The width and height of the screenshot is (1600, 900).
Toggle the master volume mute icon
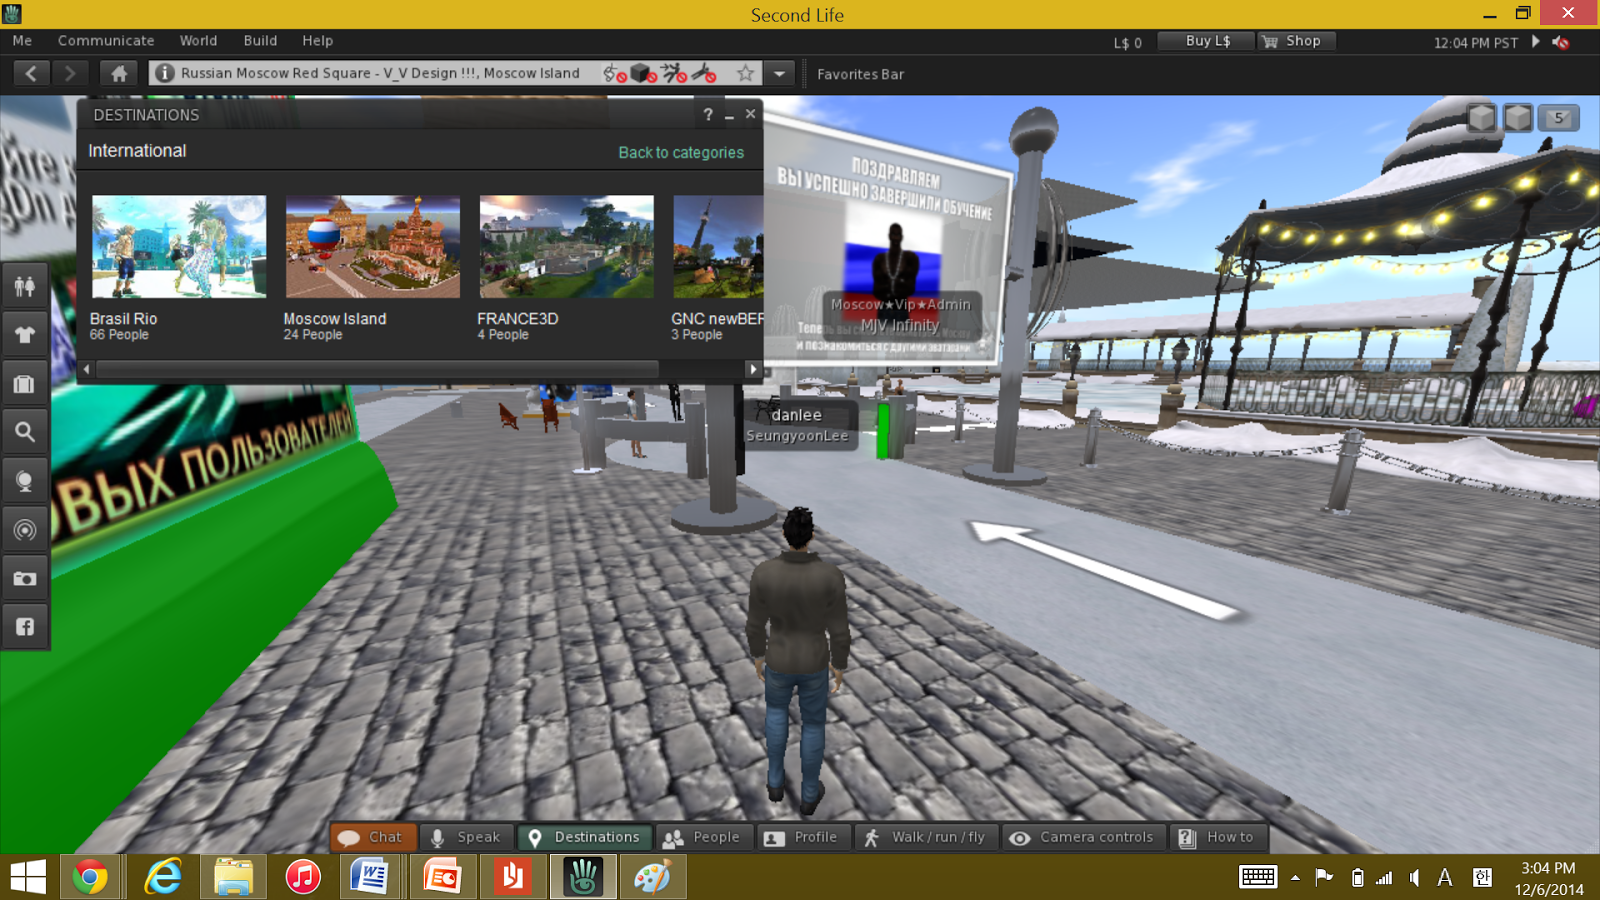1561,42
